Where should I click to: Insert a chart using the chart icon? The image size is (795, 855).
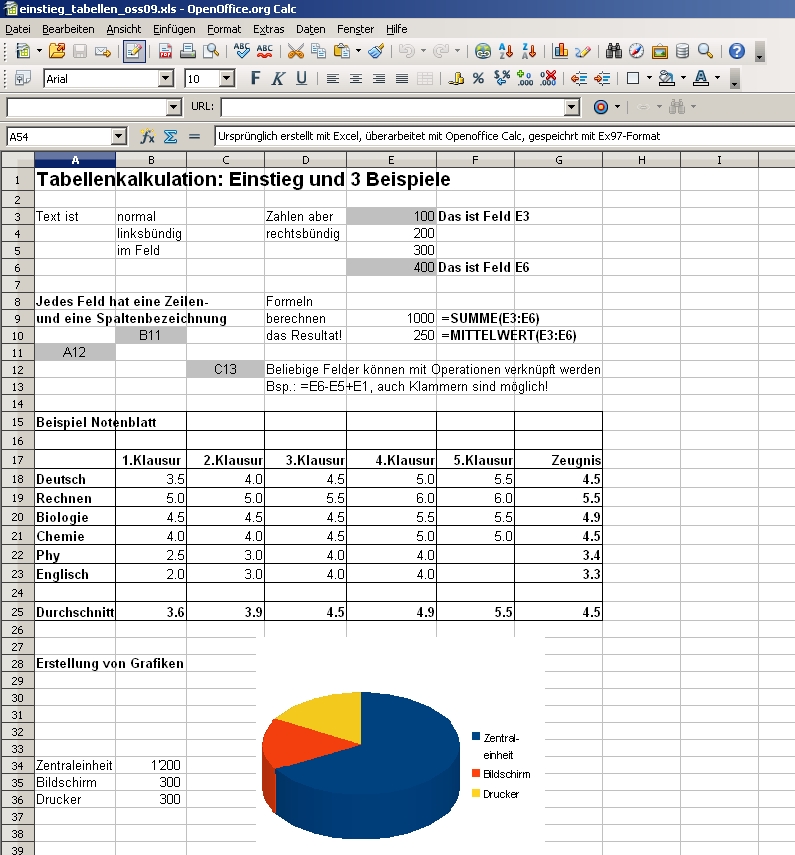(560, 51)
